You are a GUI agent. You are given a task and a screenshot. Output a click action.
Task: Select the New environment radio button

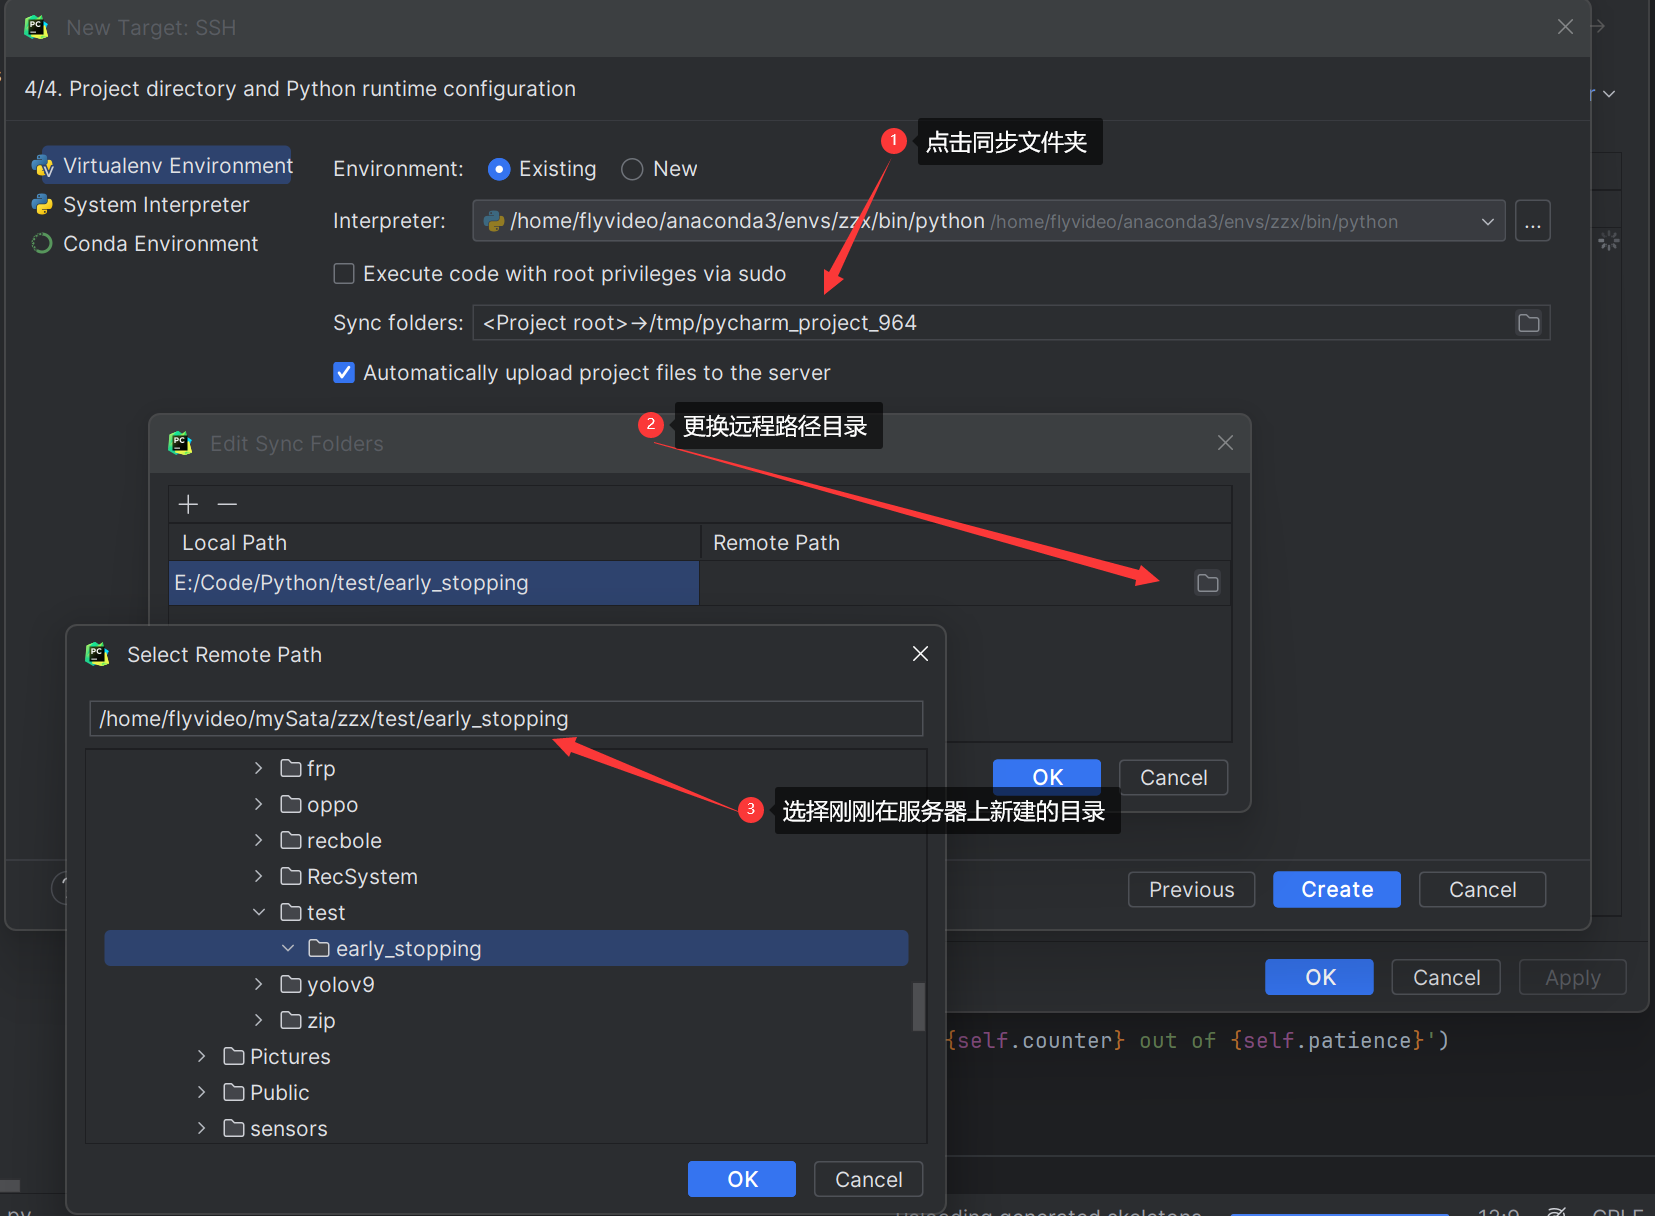(x=632, y=169)
